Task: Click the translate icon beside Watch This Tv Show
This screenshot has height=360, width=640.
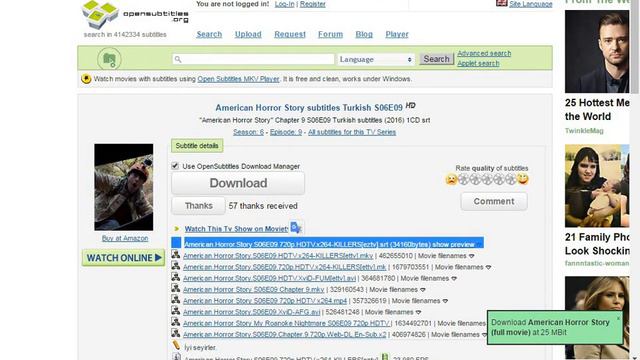Action: (296, 228)
